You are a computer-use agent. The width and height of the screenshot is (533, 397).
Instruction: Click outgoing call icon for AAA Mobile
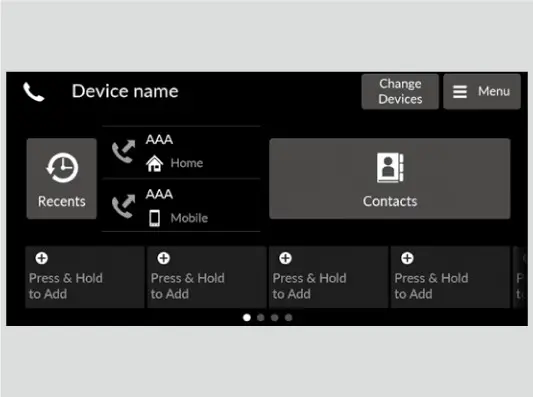[x=123, y=206]
